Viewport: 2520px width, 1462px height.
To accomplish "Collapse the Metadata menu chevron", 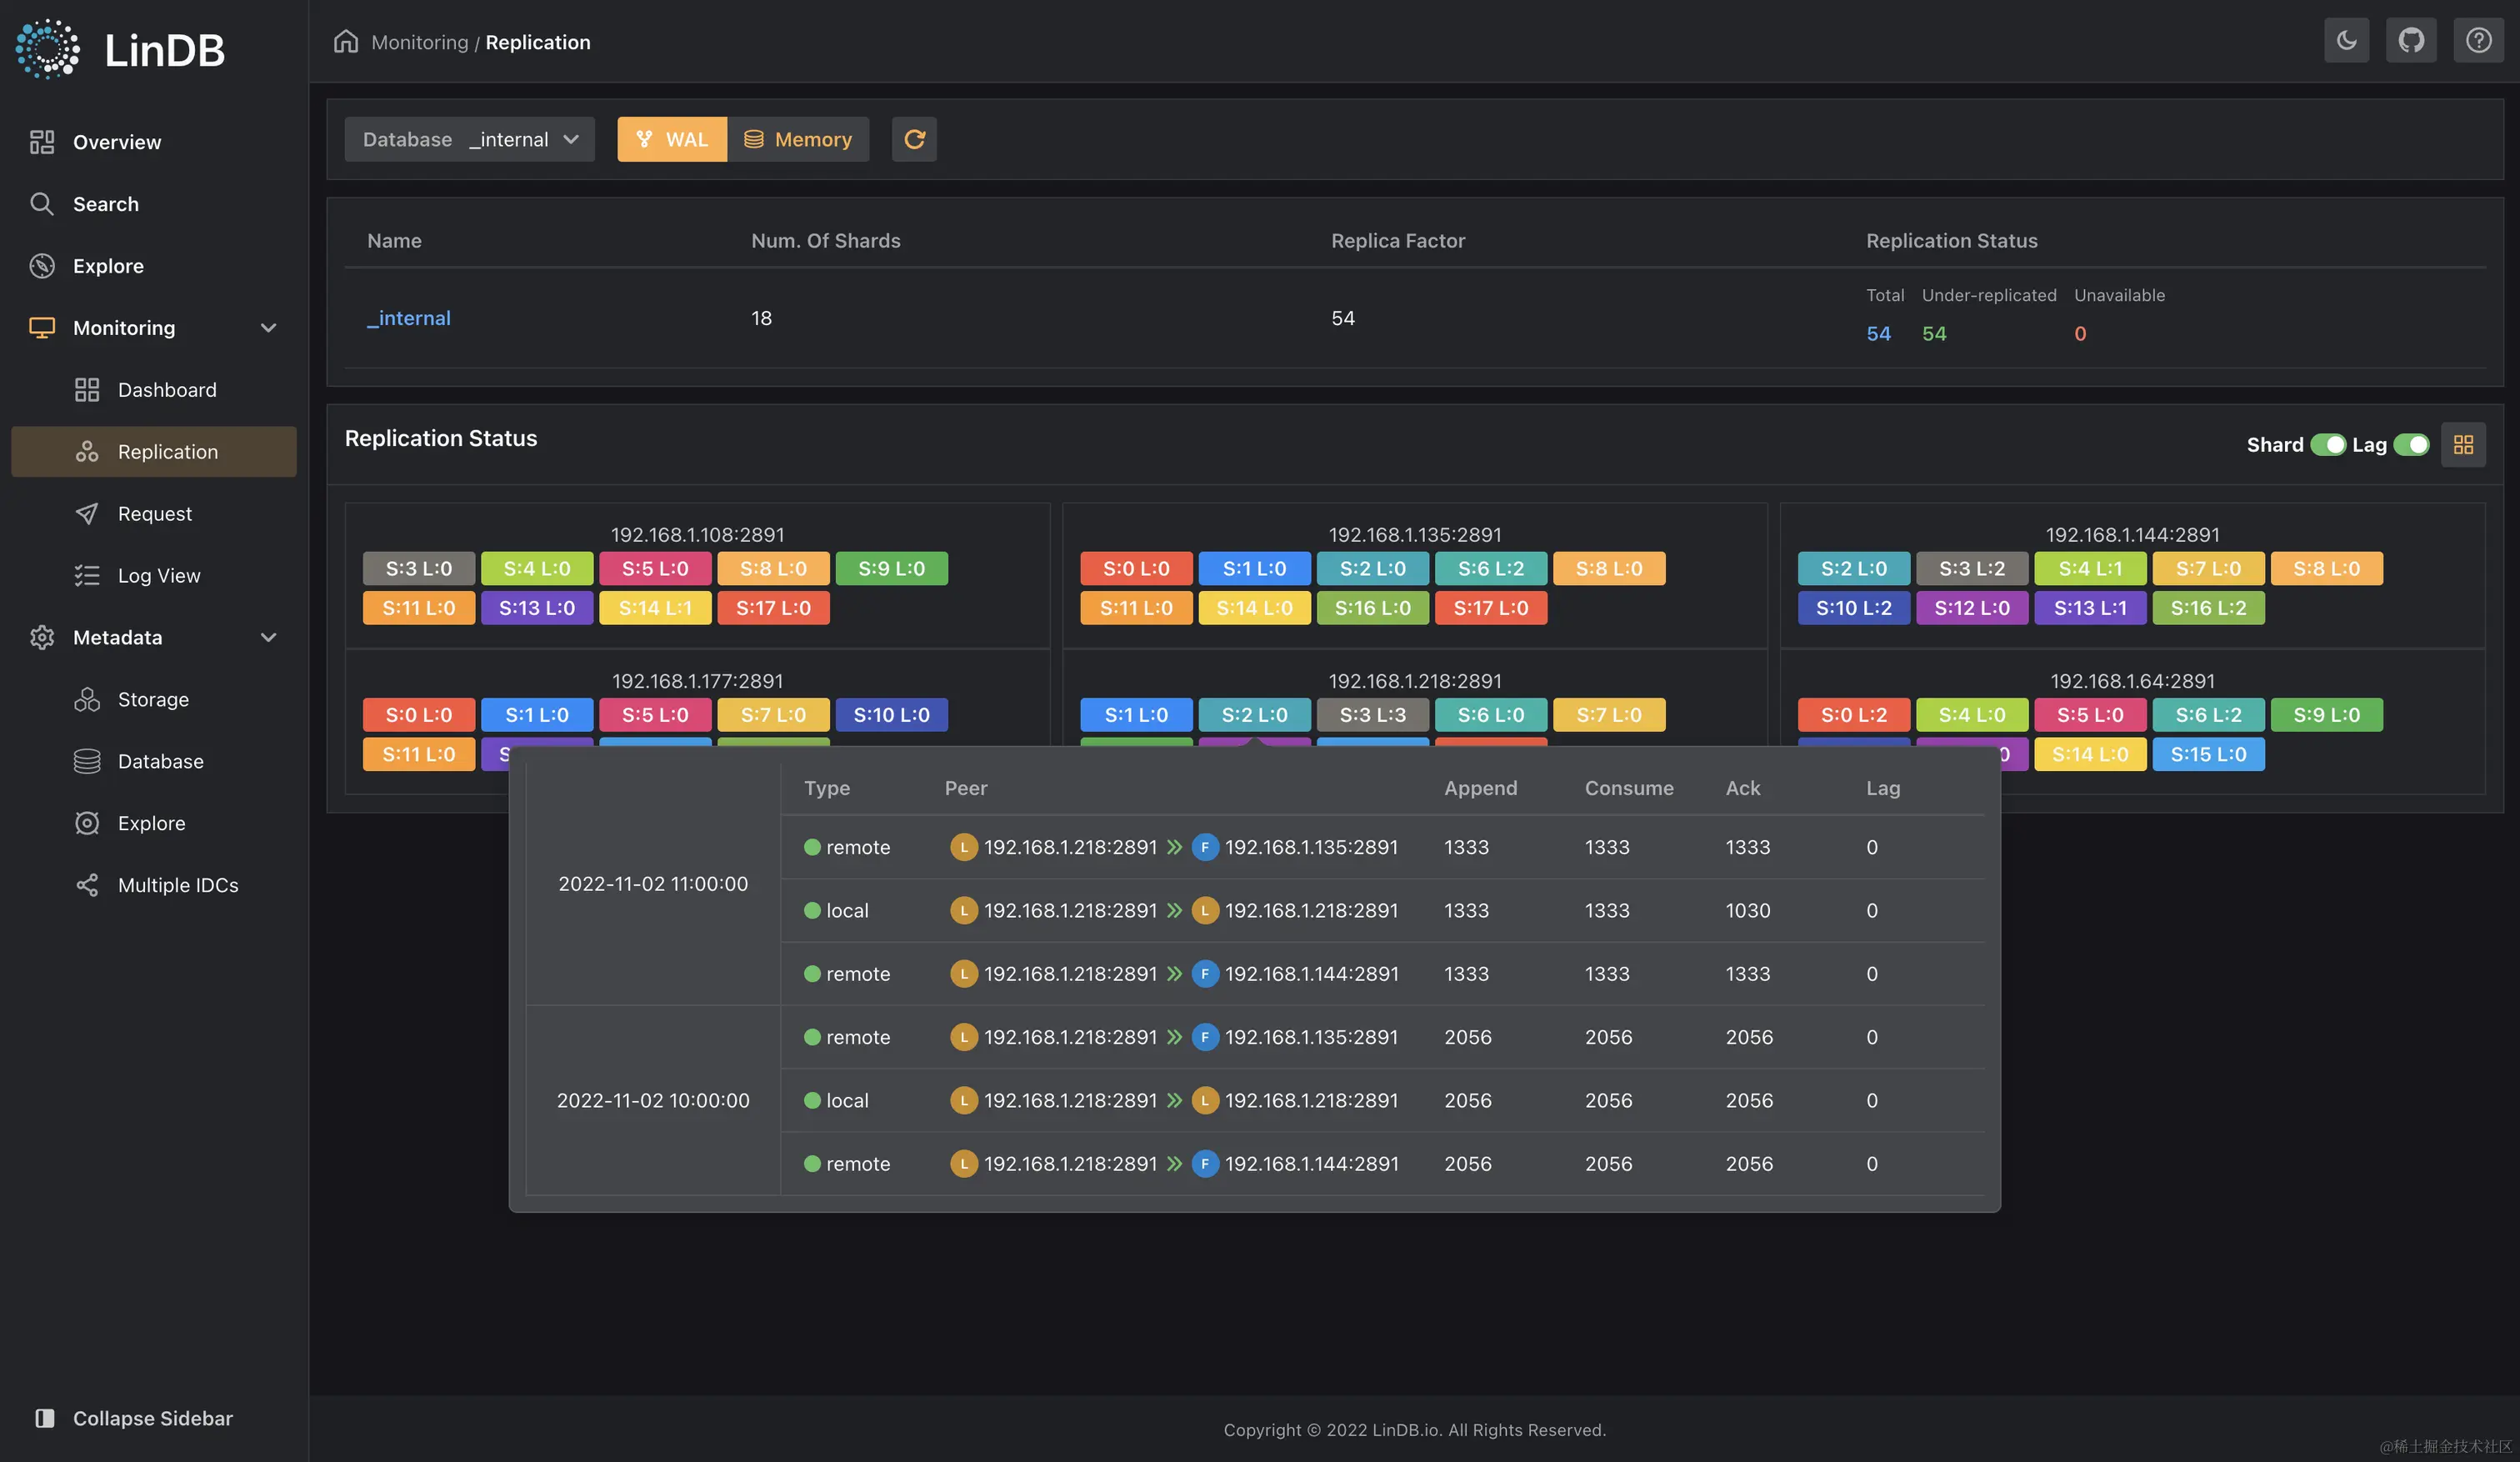I will pos(268,637).
